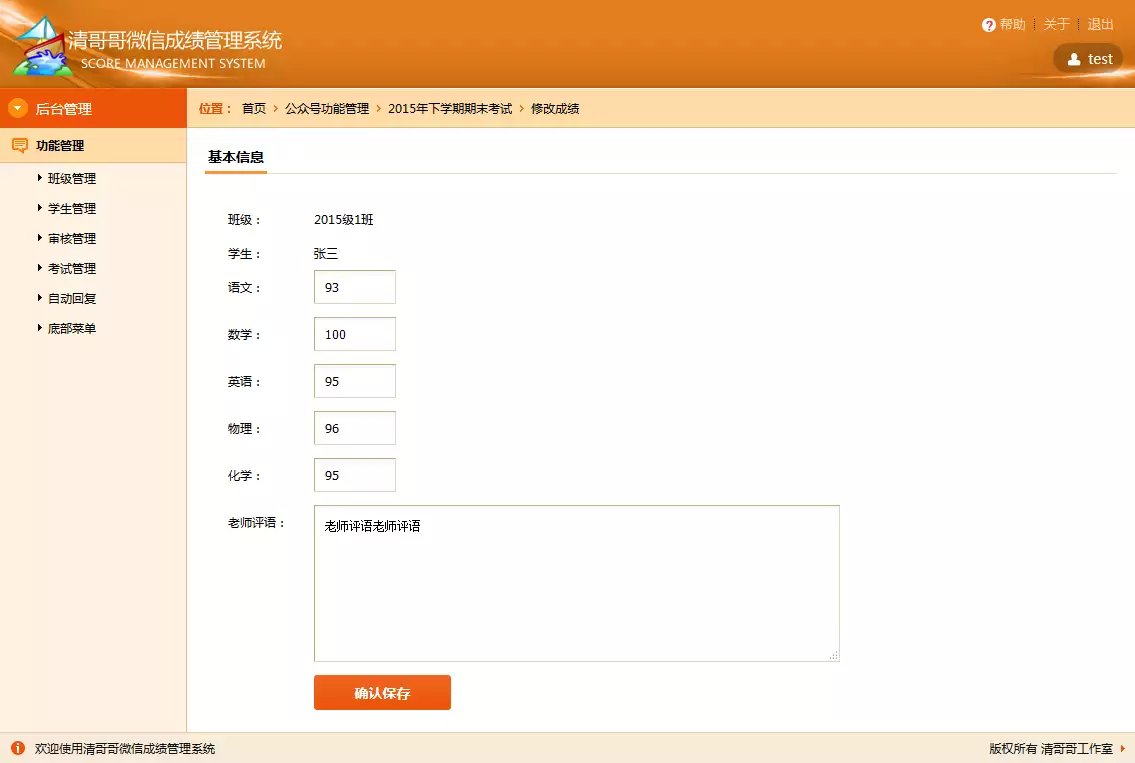Expand the 班级管理 tree item
Image resolution: width=1135 pixels, height=763 pixels.
[x=71, y=179]
